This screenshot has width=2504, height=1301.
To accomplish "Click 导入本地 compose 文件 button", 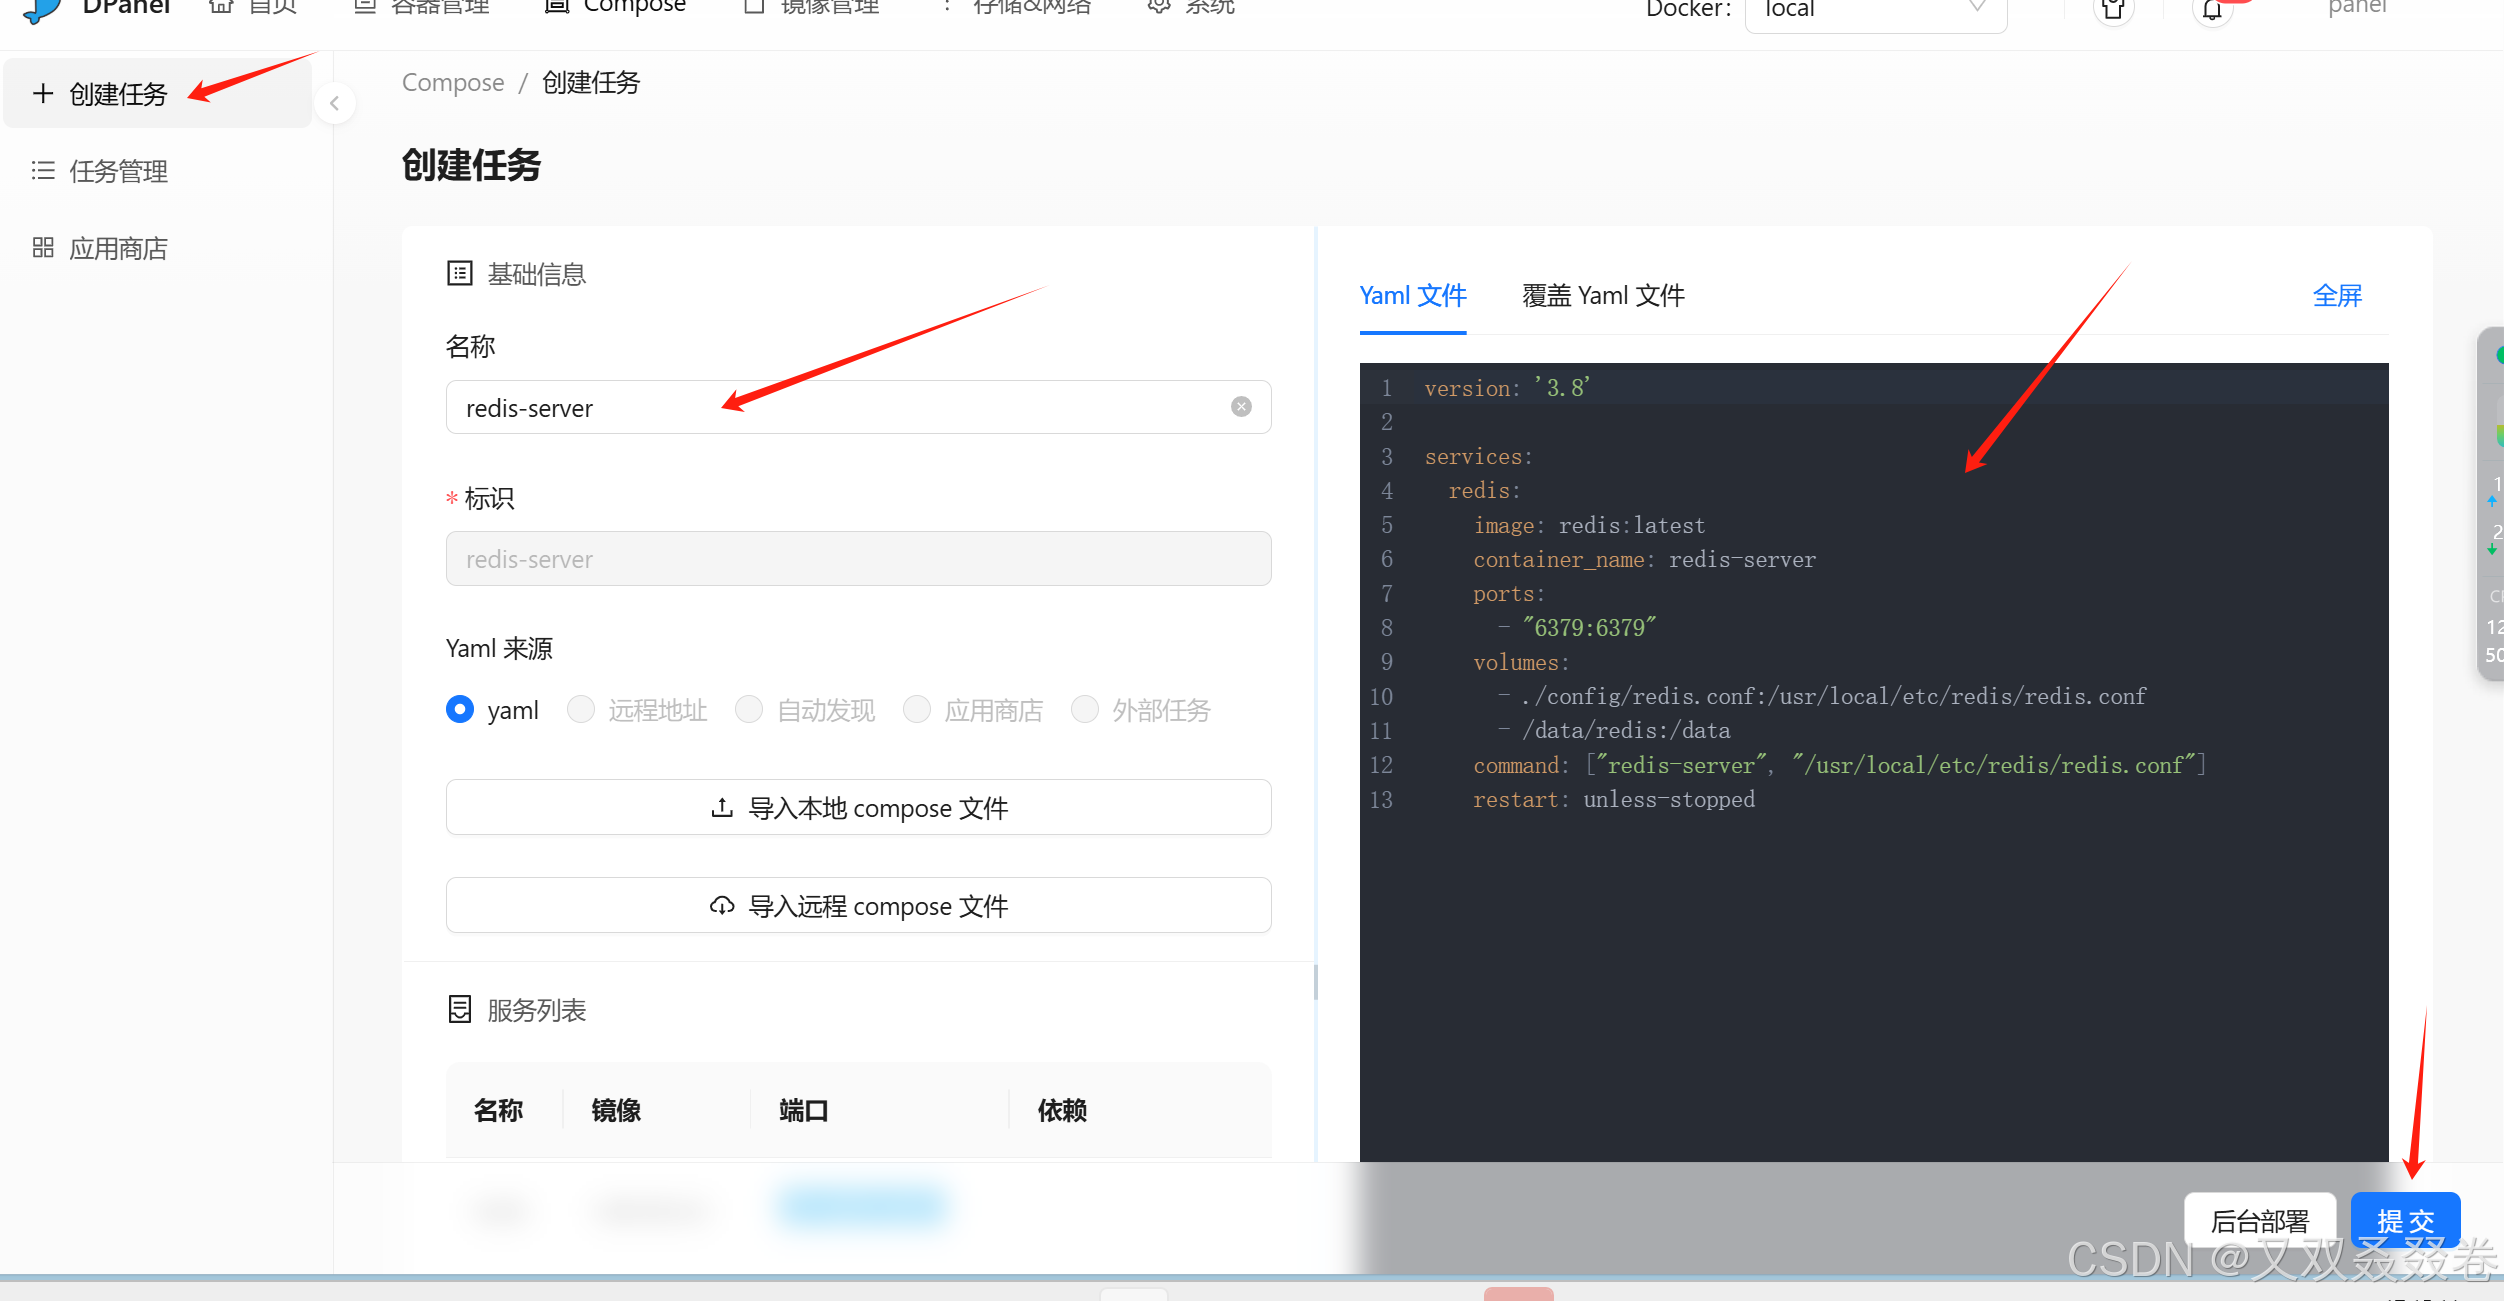I will click(858, 807).
